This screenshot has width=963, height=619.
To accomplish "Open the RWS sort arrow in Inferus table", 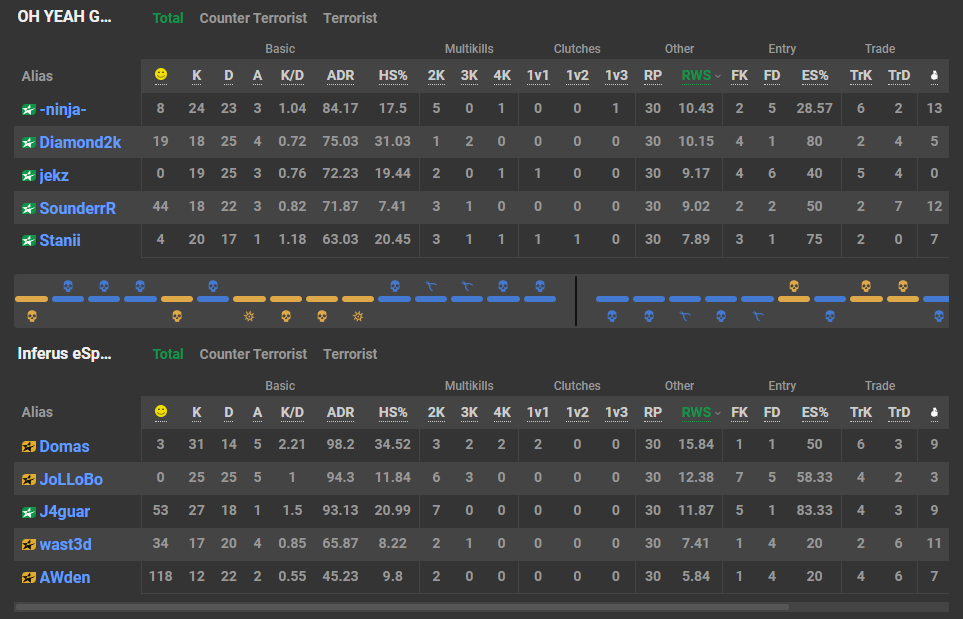I will point(717,413).
